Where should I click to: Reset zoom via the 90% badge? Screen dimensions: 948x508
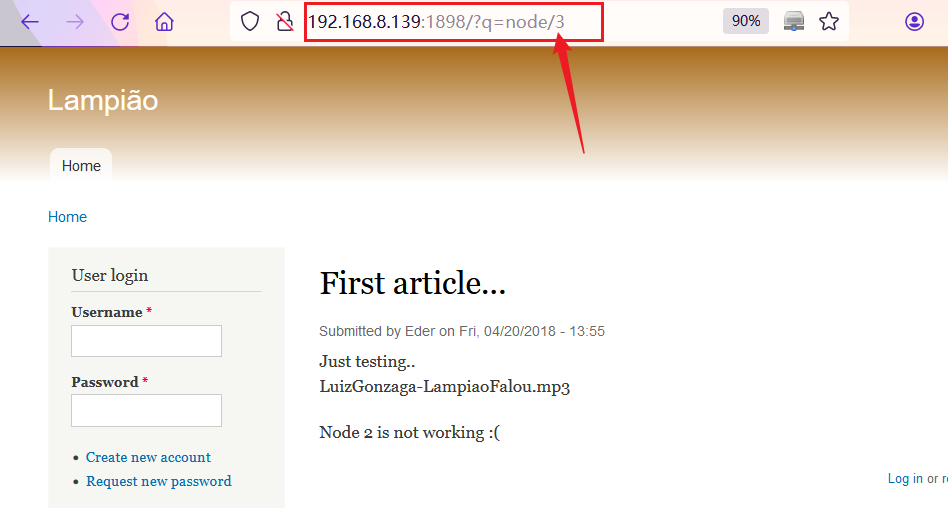746,21
